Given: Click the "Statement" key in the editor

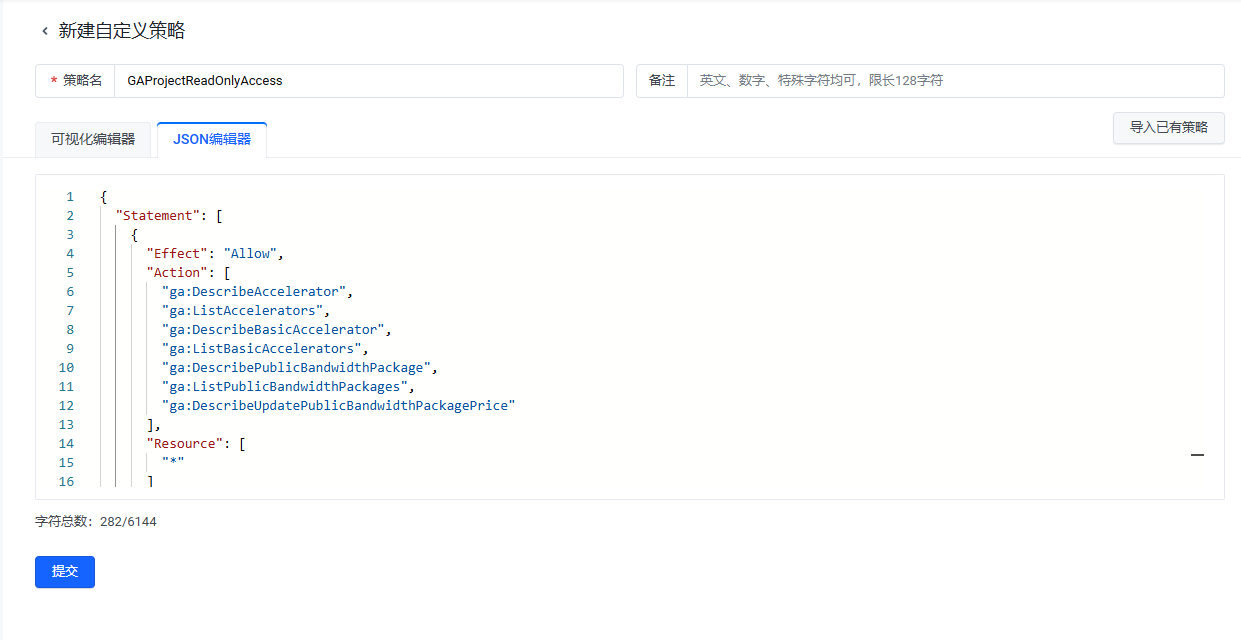Looking at the screenshot, I should [155, 216].
